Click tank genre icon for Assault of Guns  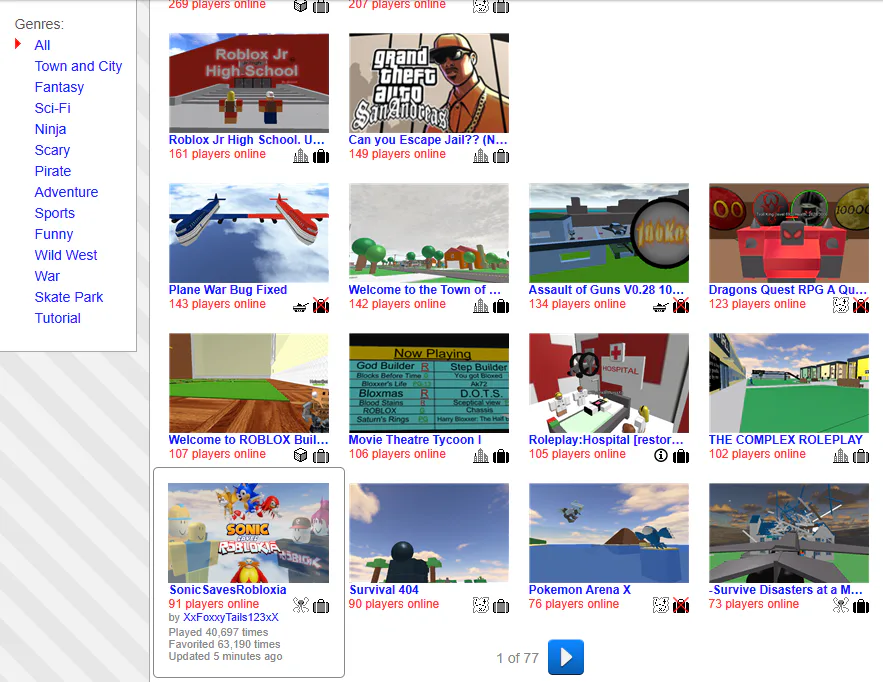pyautogui.click(x=661, y=306)
